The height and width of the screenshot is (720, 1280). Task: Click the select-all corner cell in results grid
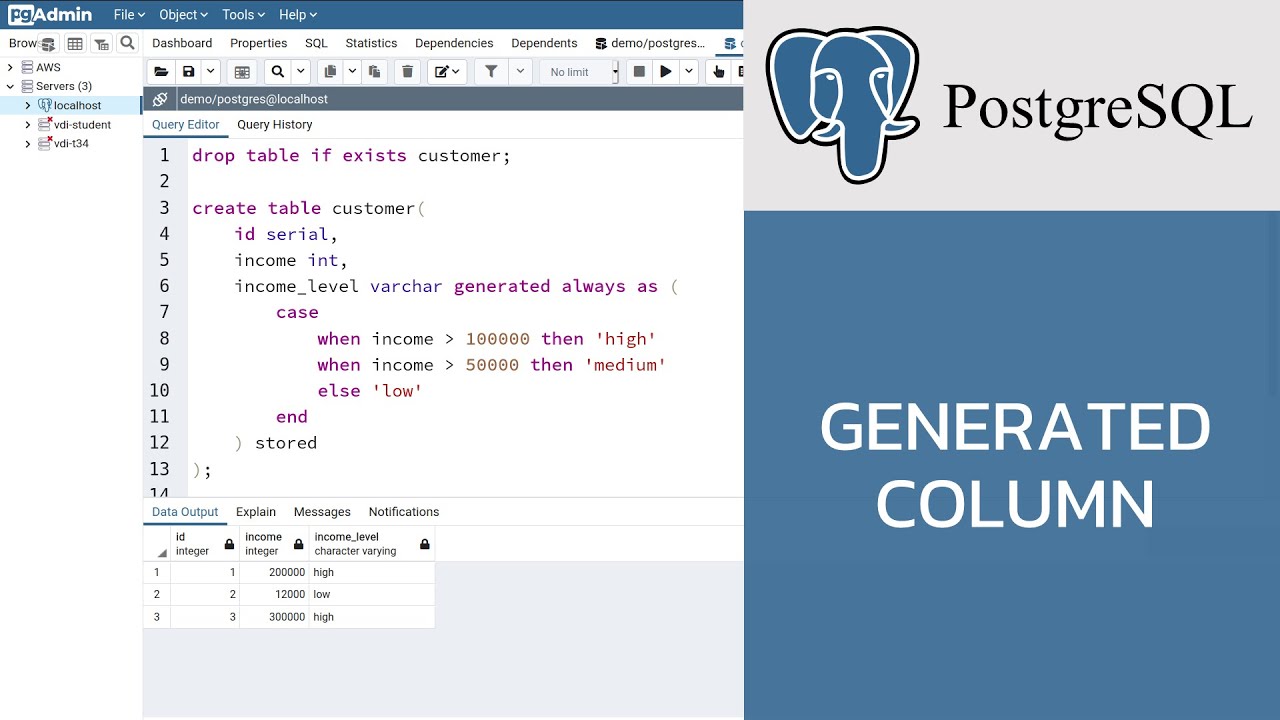click(157, 544)
